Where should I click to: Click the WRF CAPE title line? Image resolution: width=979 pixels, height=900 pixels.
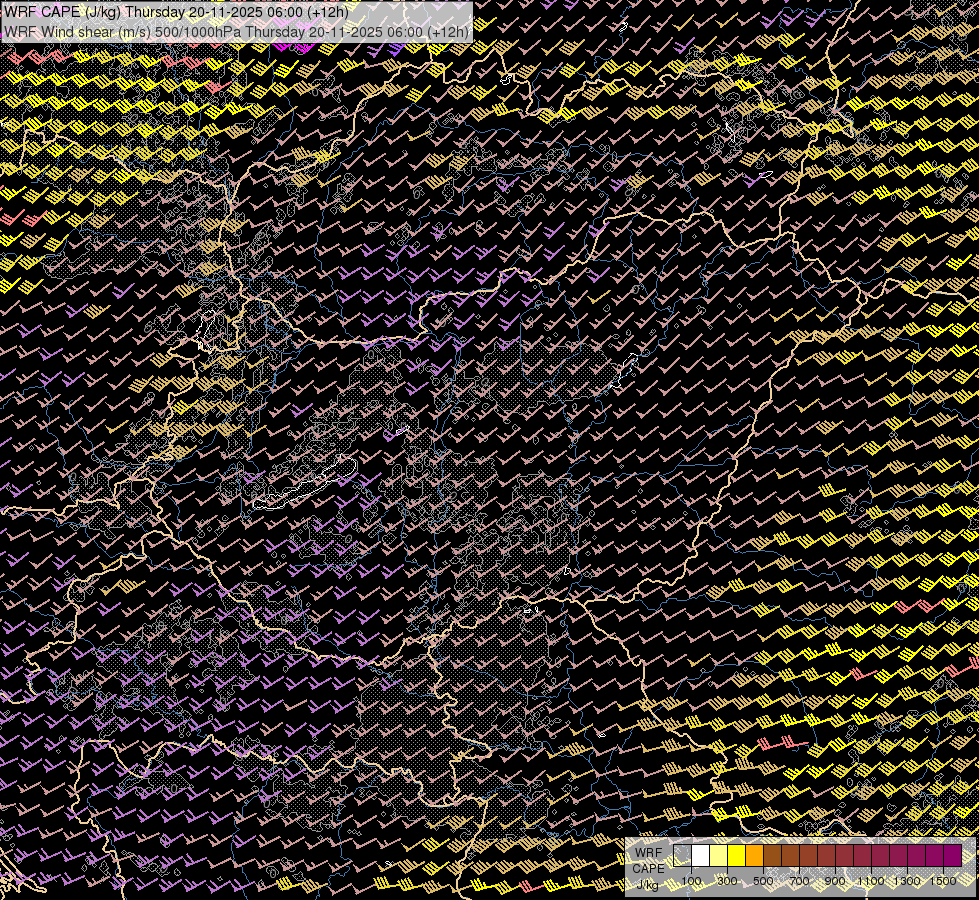pos(176,12)
